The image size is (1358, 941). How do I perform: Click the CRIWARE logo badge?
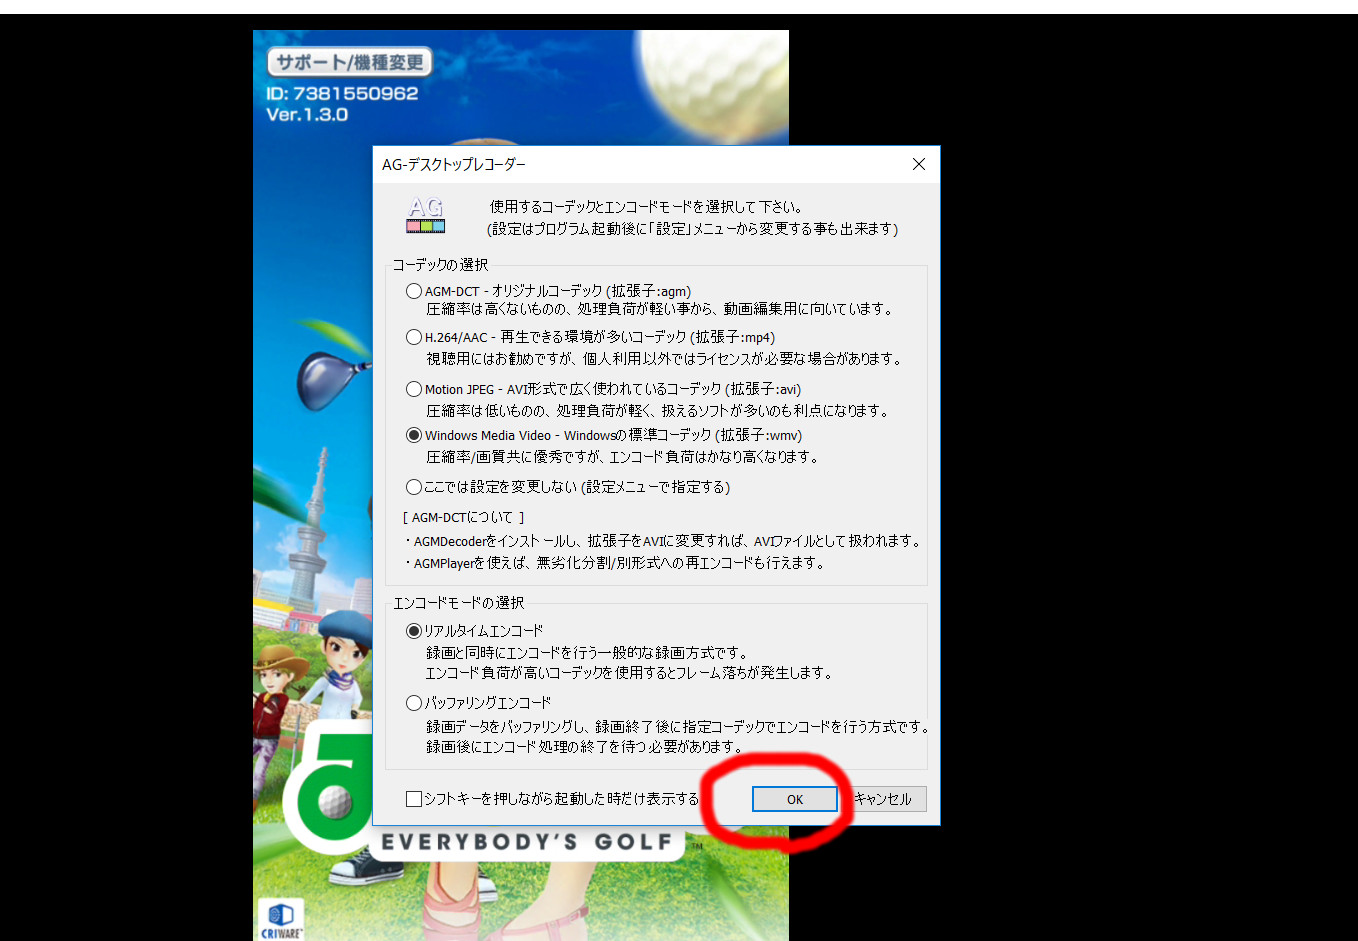pyautogui.click(x=281, y=920)
